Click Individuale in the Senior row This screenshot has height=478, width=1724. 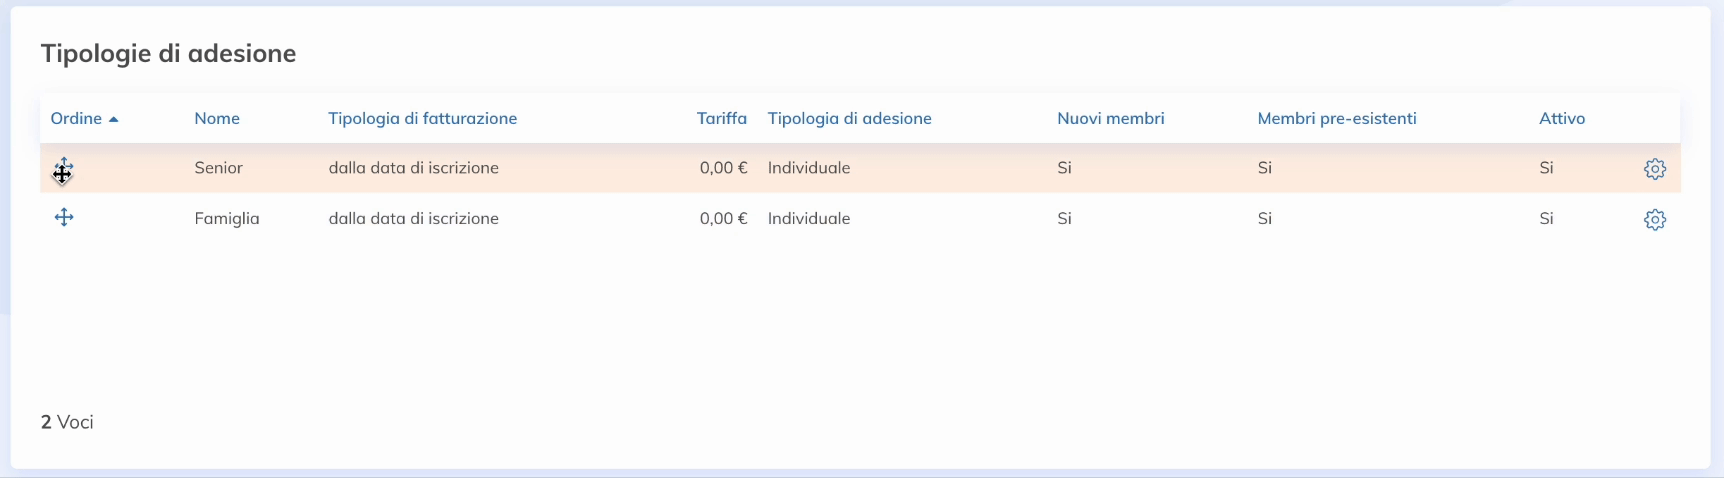click(809, 168)
